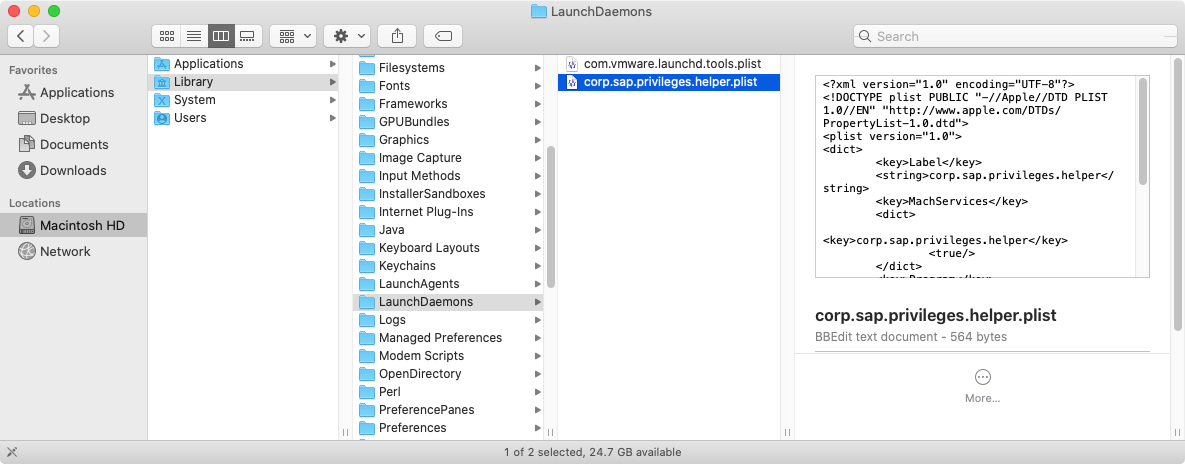Screen dimensions: 1185x464
Task: Expand the Java folder arrow
Action: click(x=537, y=230)
